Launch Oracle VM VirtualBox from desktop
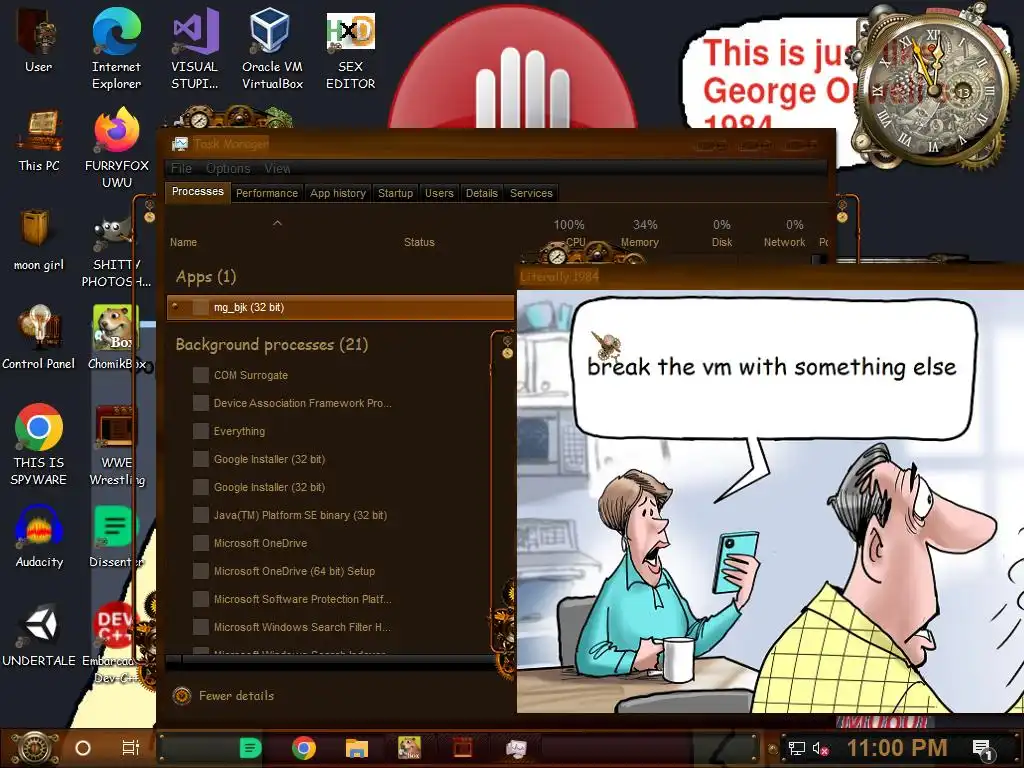 272,48
